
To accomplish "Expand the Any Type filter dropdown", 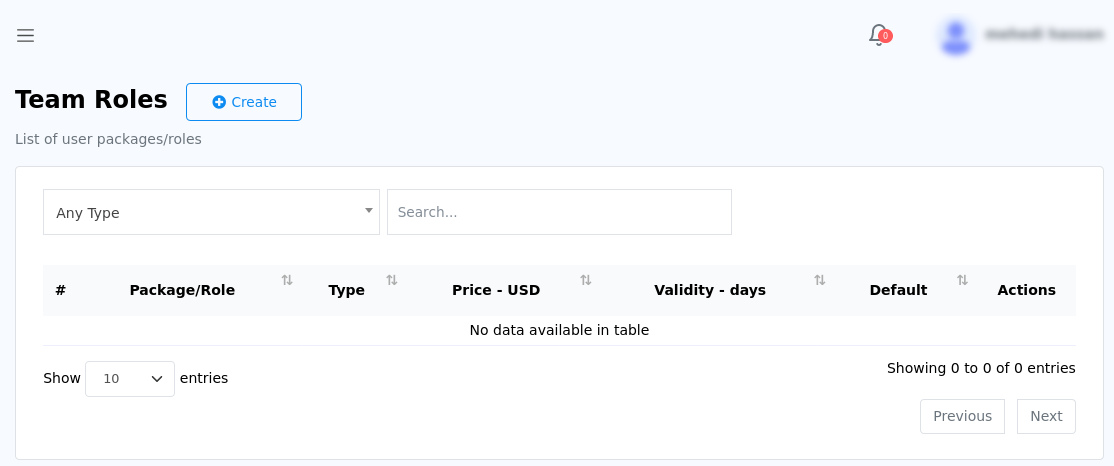I will coord(211,212).
